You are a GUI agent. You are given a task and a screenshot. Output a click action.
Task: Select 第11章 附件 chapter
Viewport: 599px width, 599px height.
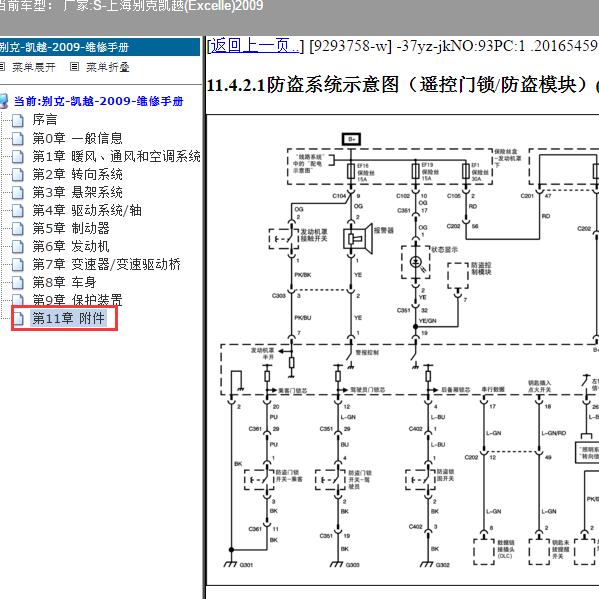tap(68, 318)
